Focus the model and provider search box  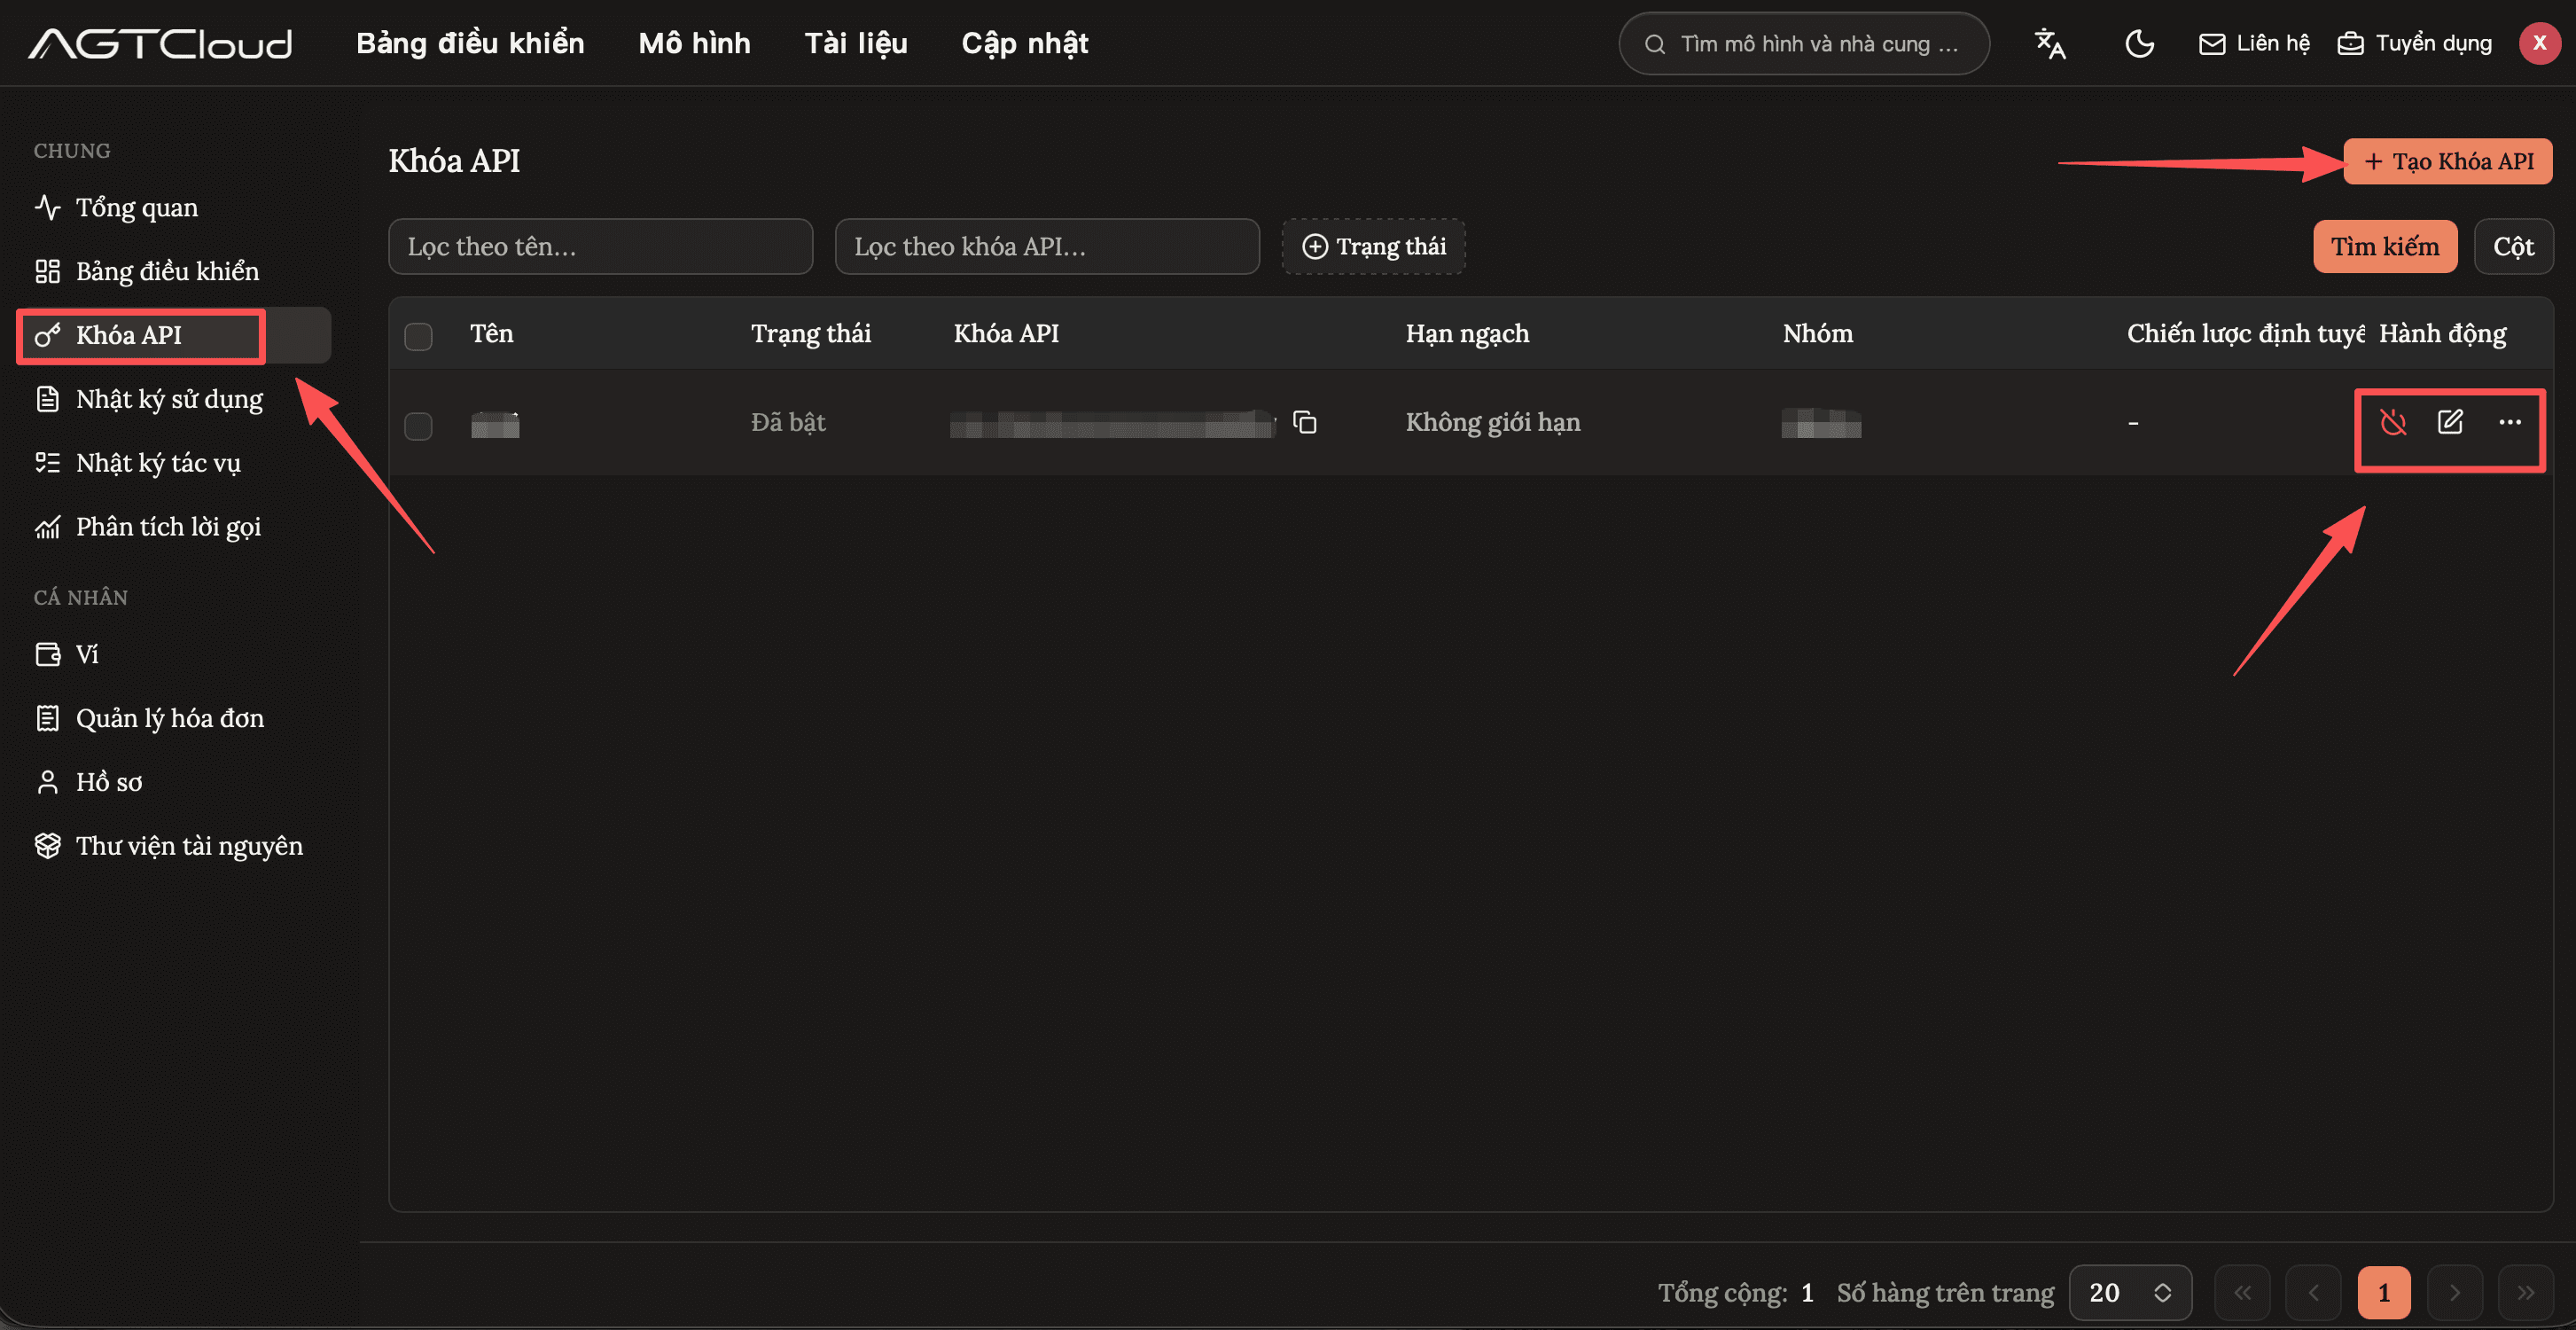click(x=1804, y=43)
